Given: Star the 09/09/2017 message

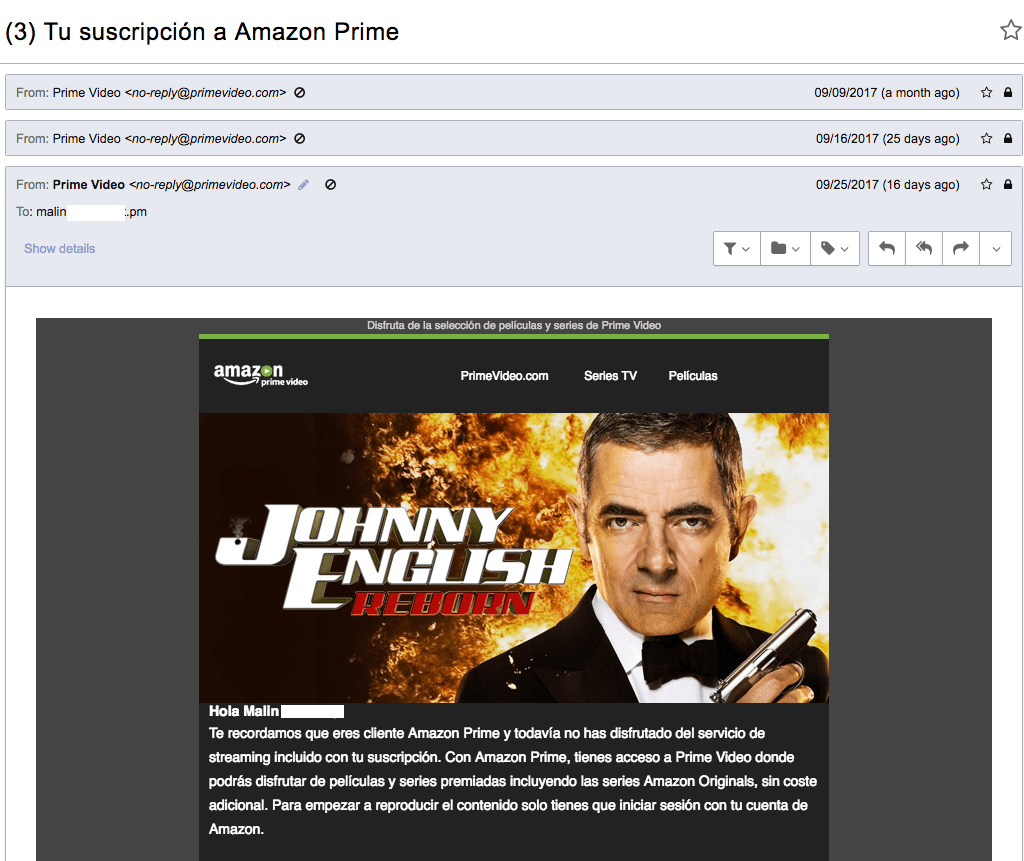Looking at the screenshot, I should [986, 93].
